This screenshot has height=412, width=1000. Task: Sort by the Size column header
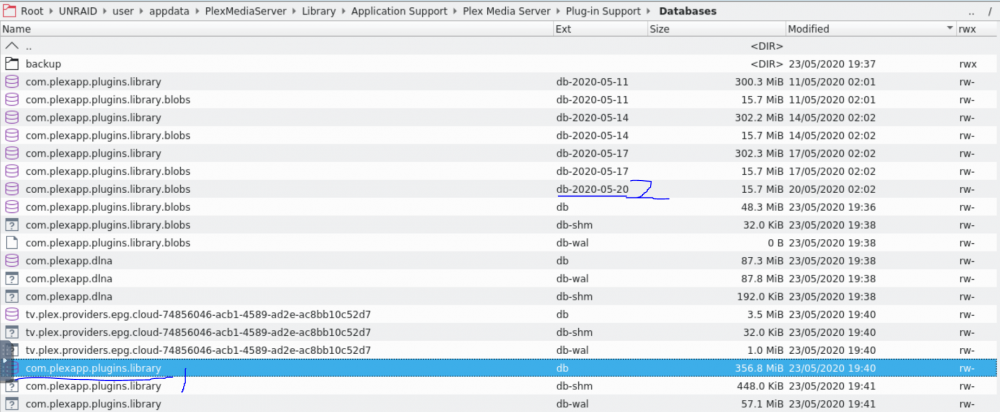[716, 29]
